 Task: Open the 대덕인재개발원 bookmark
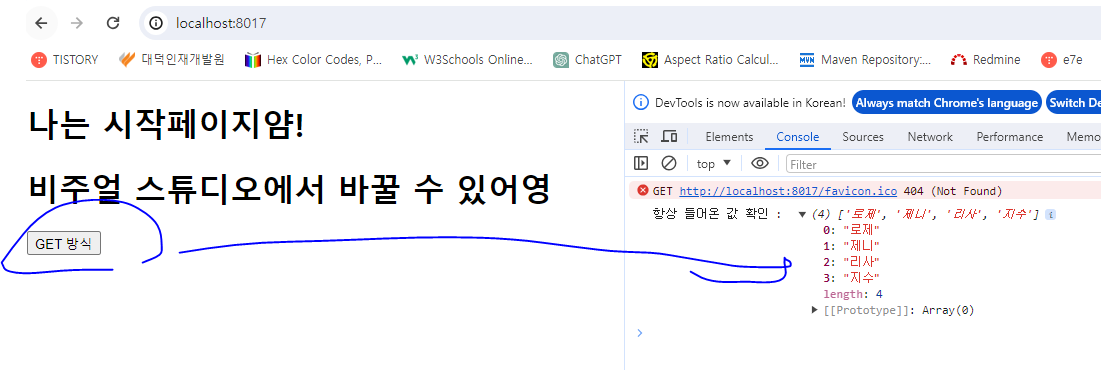(171, 60)
